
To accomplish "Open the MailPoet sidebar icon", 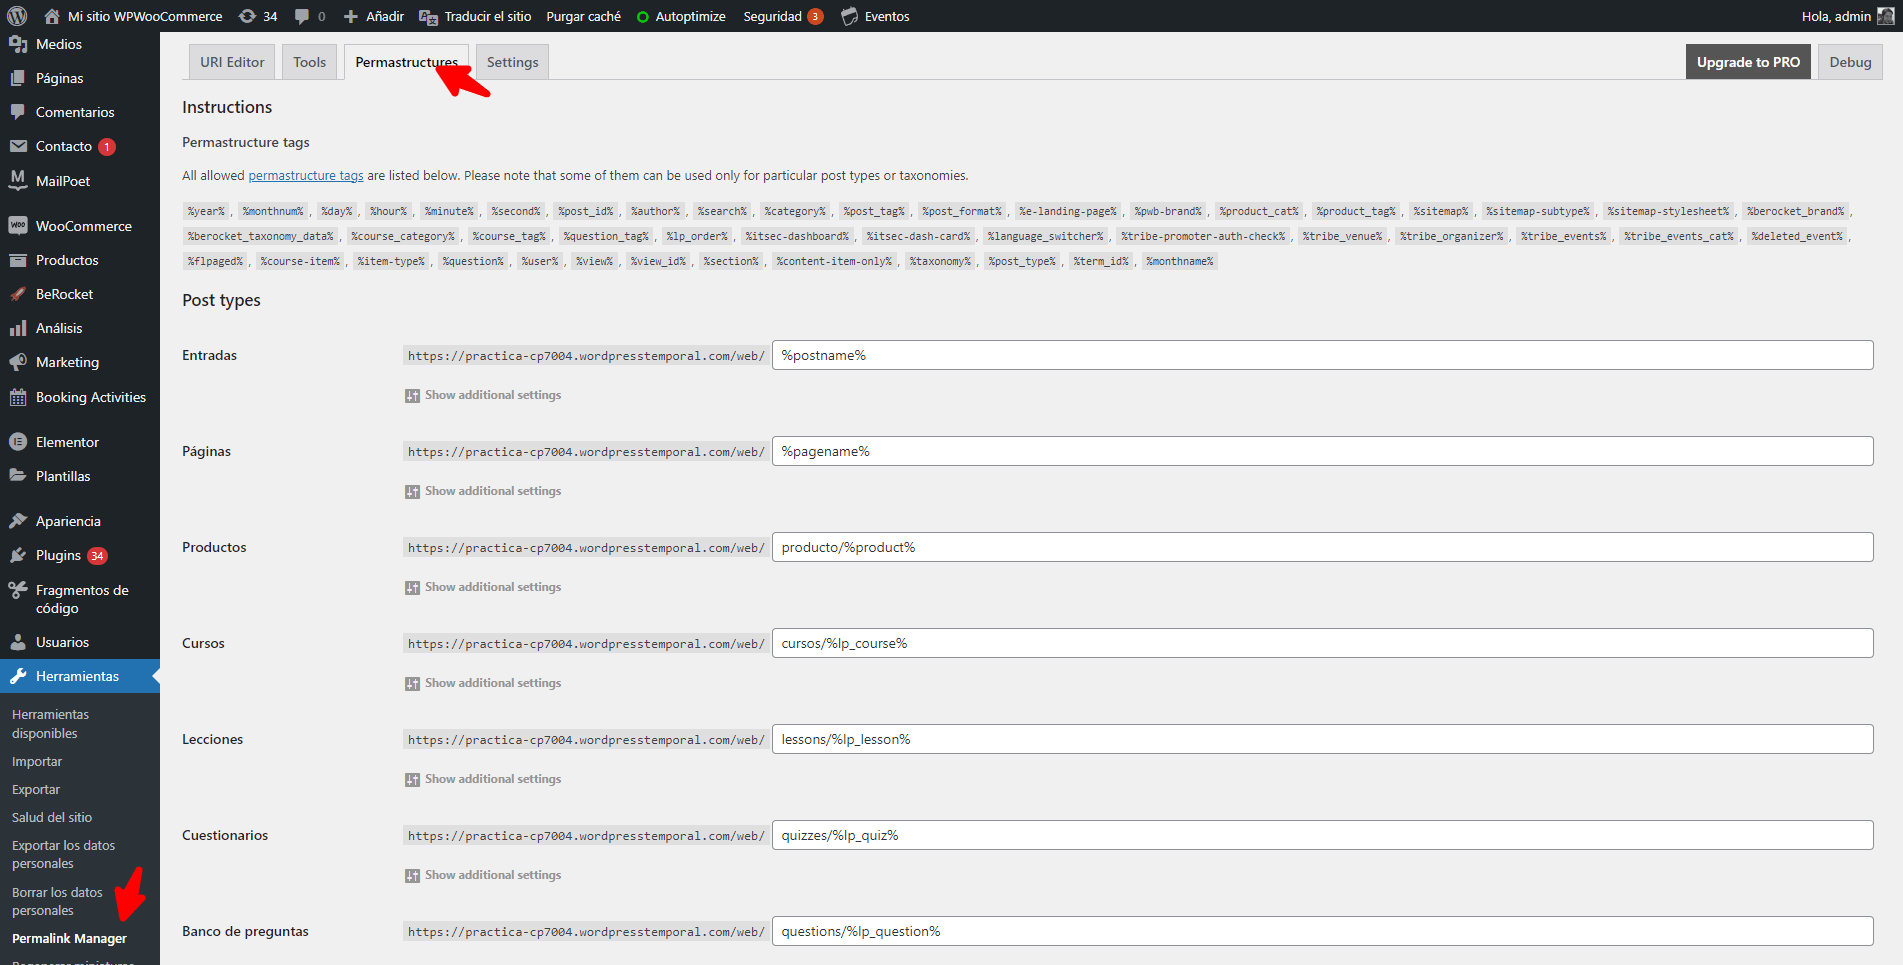I will pyautogui.click(x=18, y=180).
